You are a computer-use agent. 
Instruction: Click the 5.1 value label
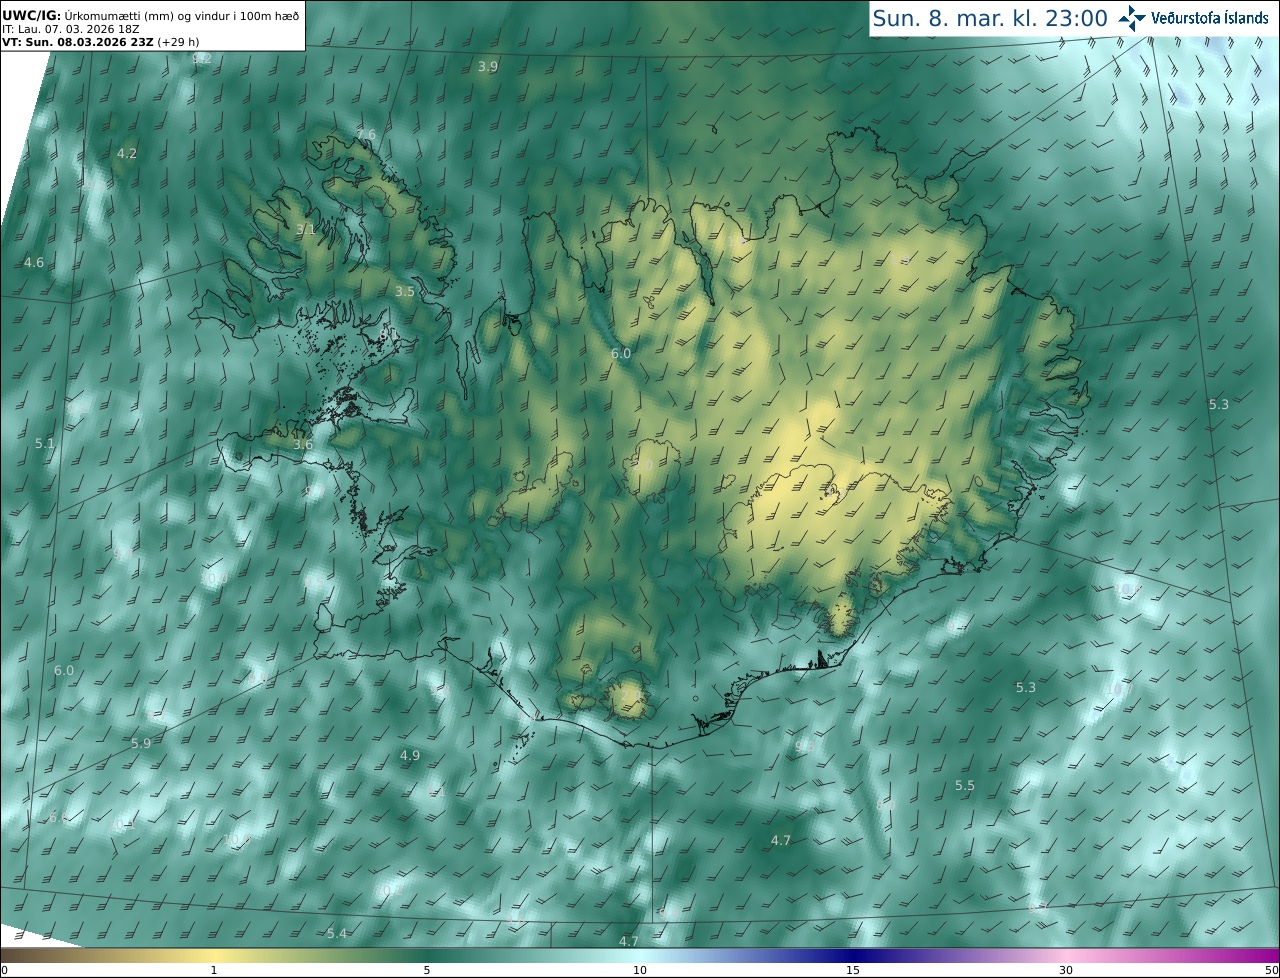click(x=45, y=443)
